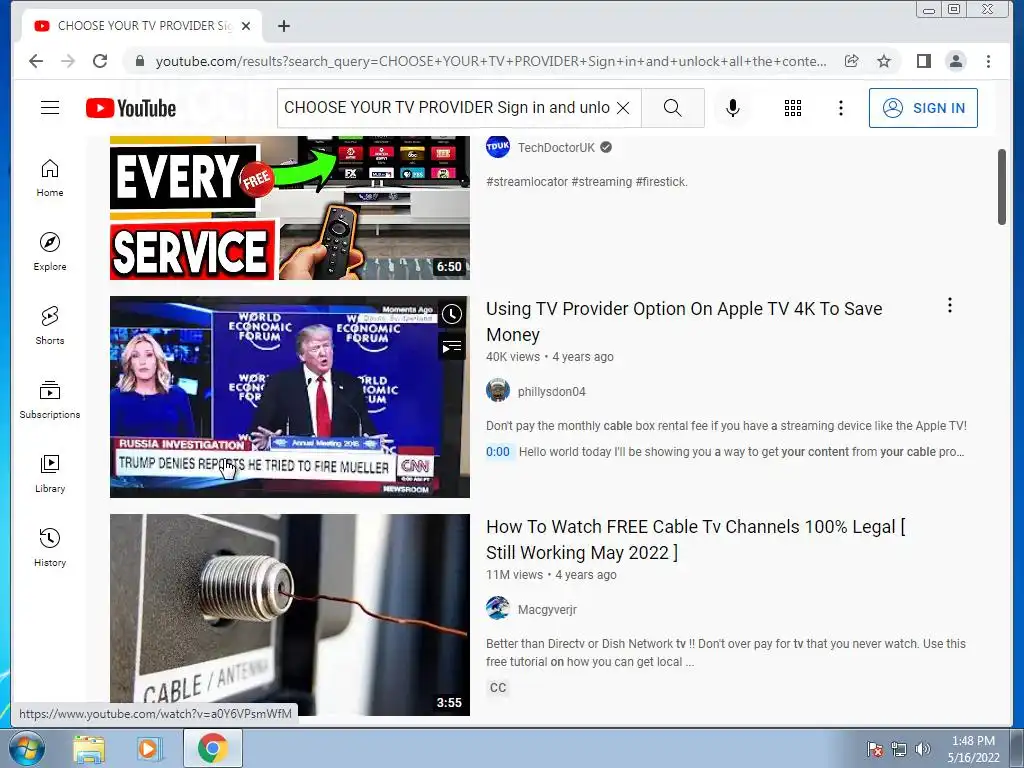1024x768 pixels.
Task: Open History in the sidebar
Action: coord(50,547)
